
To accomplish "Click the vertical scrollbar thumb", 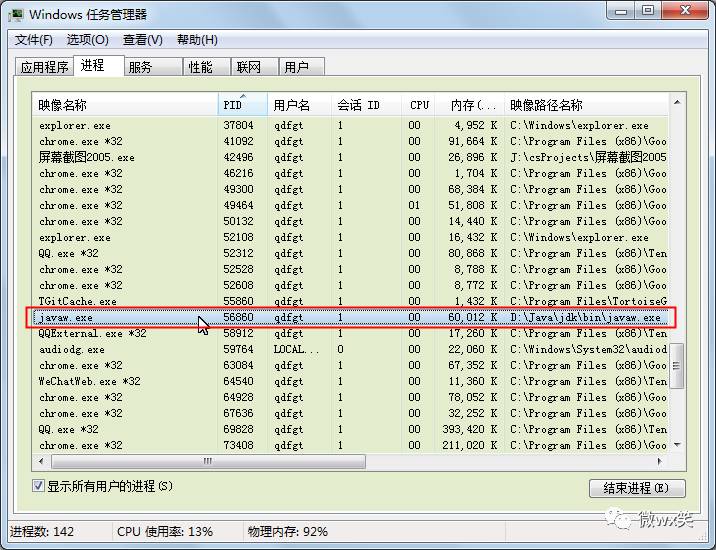I will coord(676,365).
